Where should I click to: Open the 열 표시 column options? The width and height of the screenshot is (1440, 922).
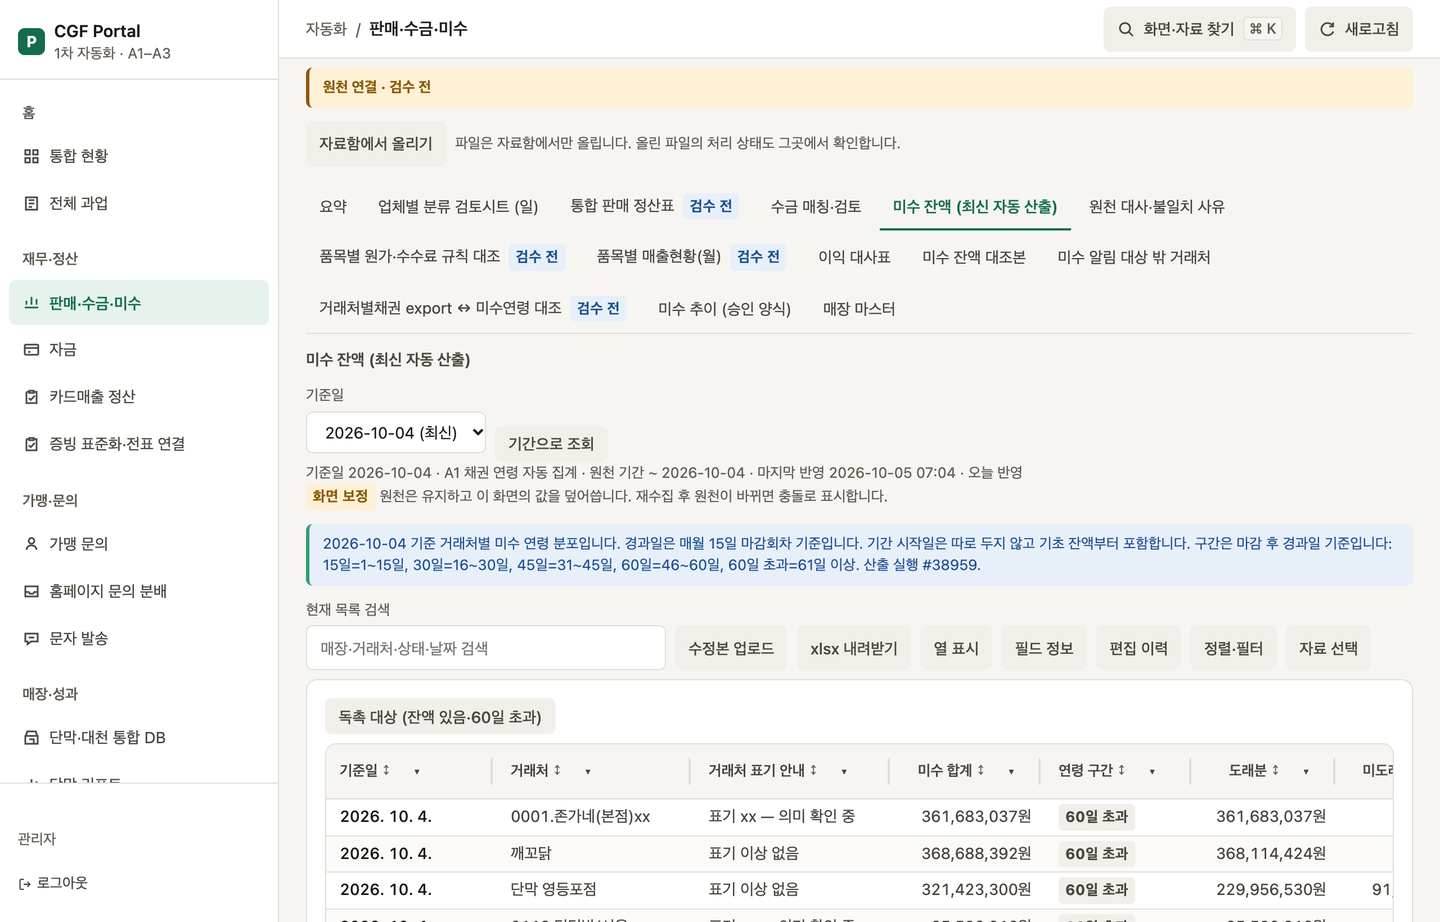click(956, 648)
